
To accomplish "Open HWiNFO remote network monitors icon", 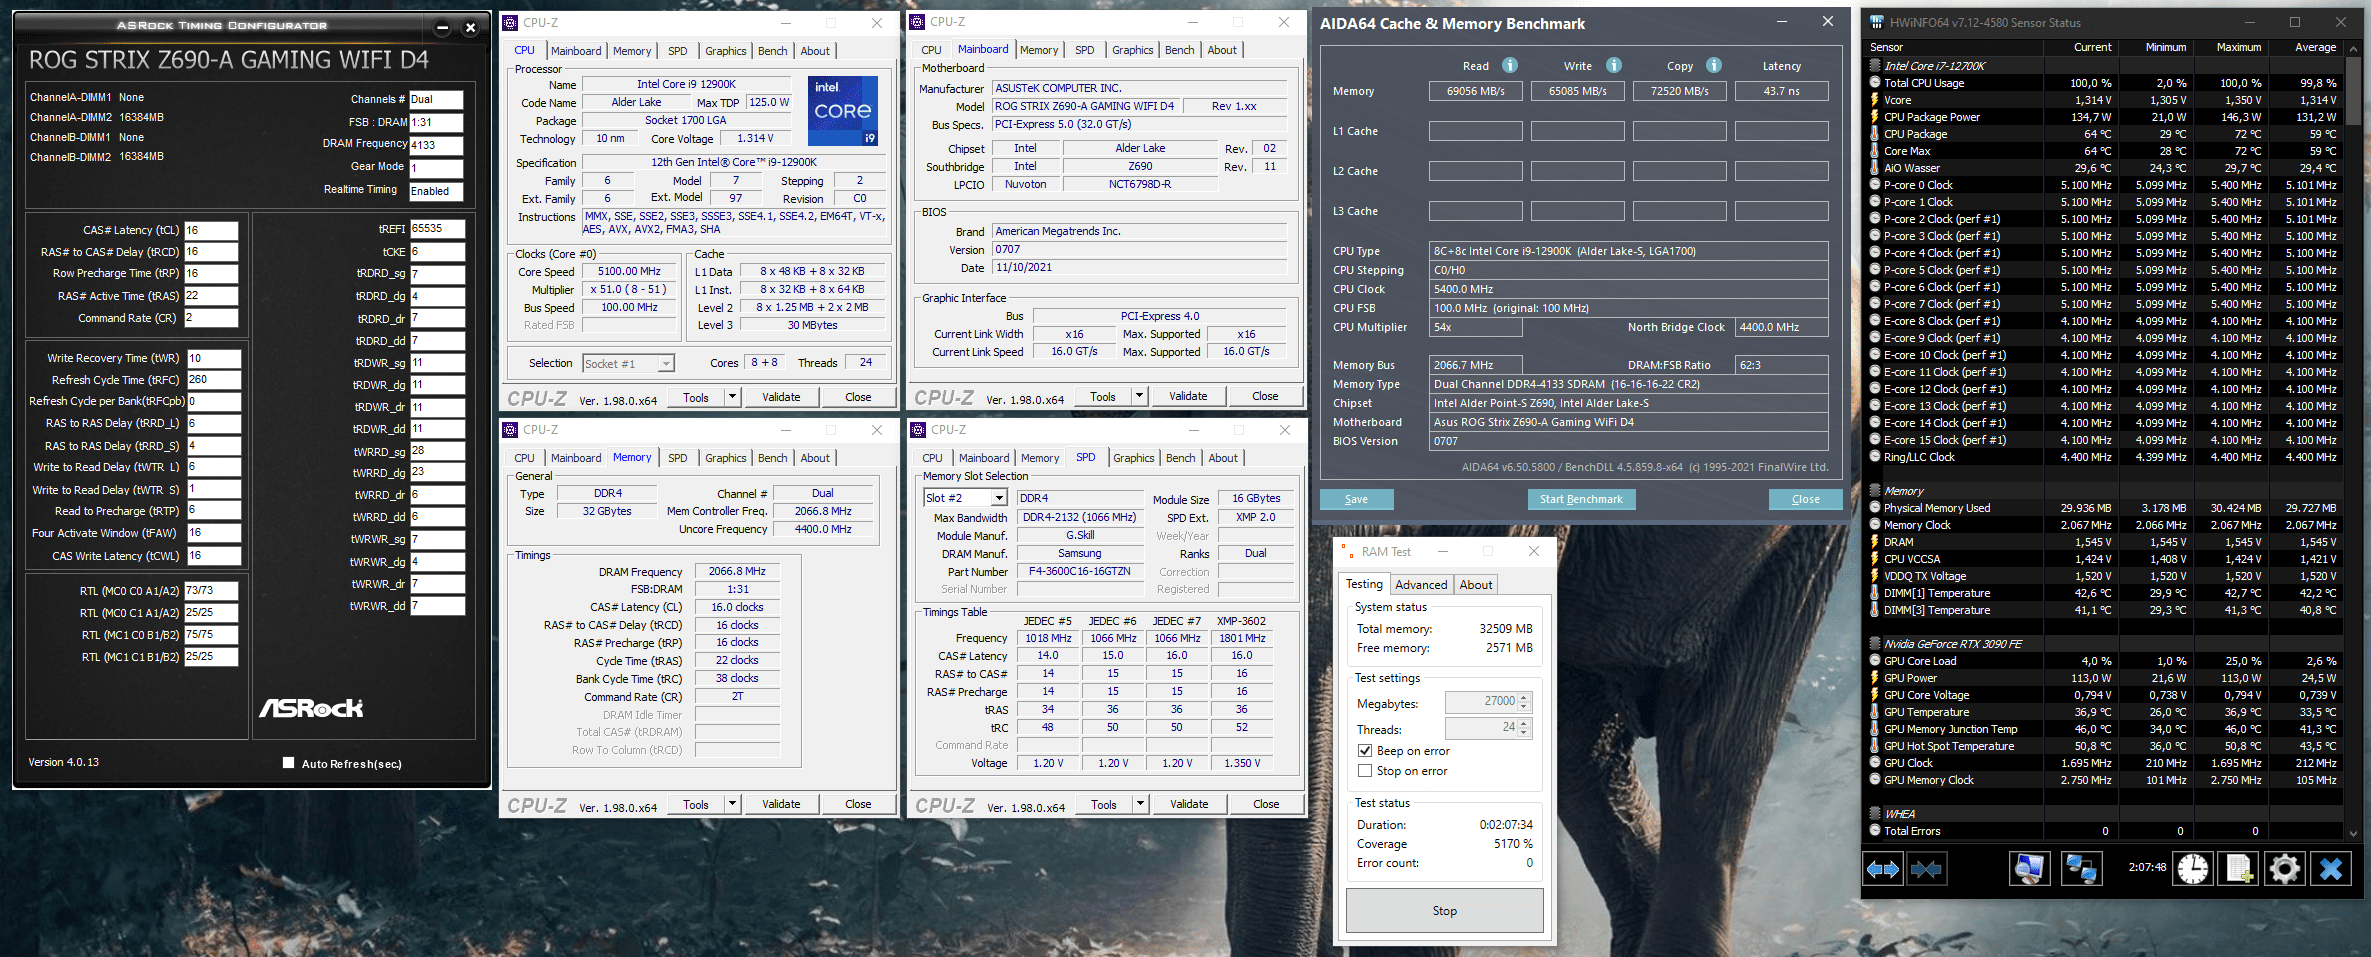I will (x=2082, y=869).
